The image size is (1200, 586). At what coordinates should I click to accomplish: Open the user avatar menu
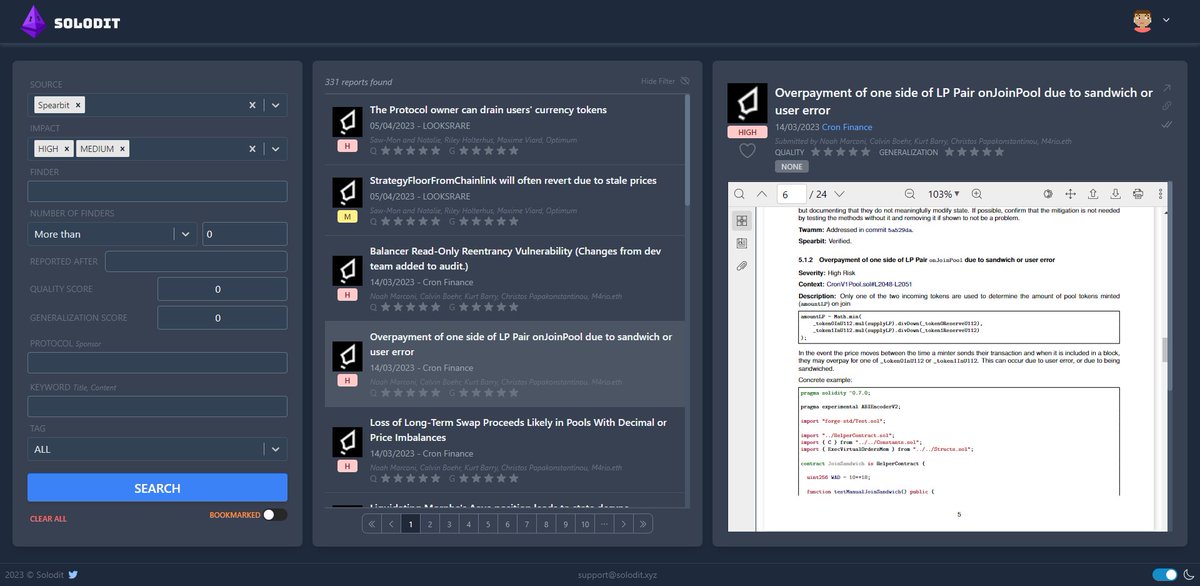tap(1141, 20)
